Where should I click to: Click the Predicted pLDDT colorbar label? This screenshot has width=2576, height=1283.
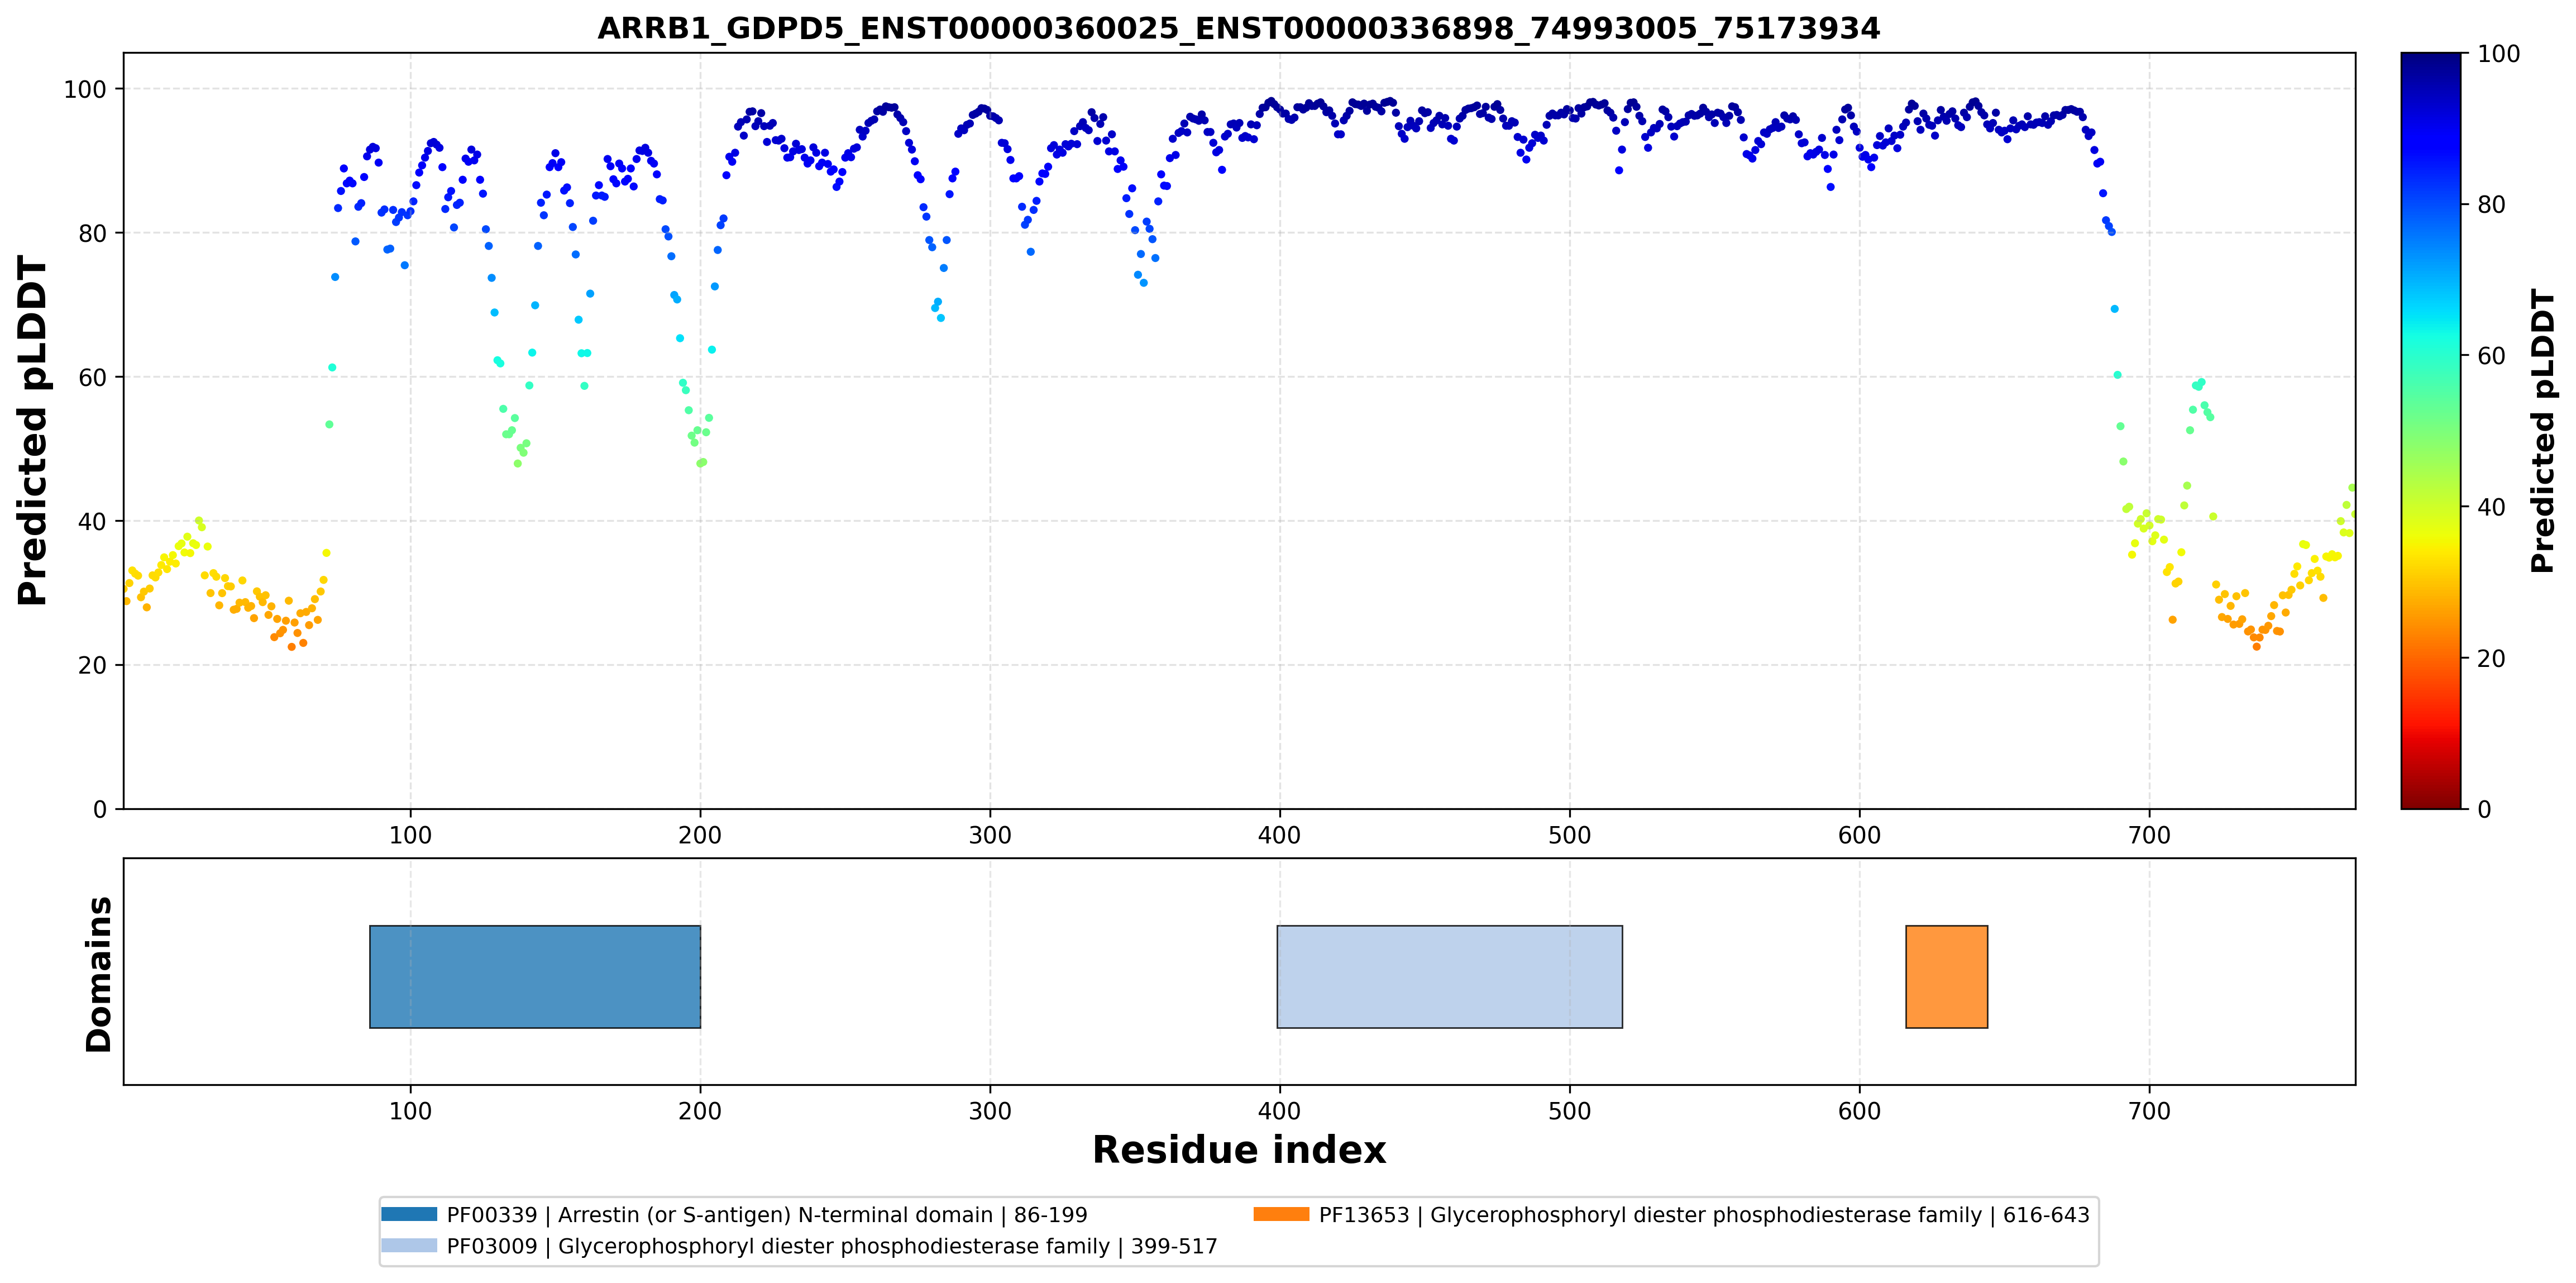[x=2543, y=431]
